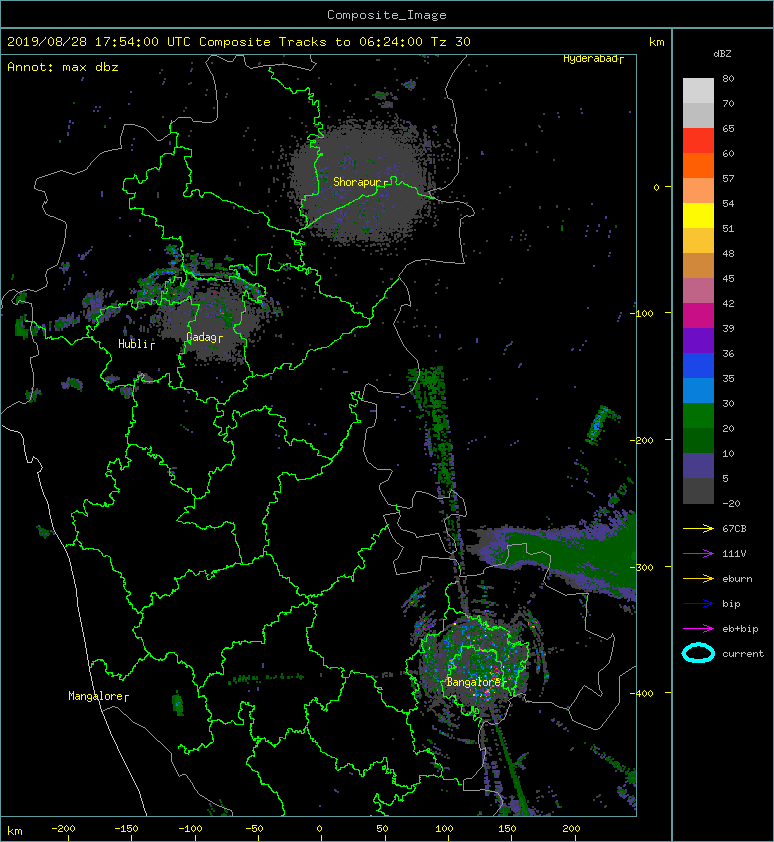Click the 'current' legend label
This screenshot has height=842, width=774.
tap(743, 654)
